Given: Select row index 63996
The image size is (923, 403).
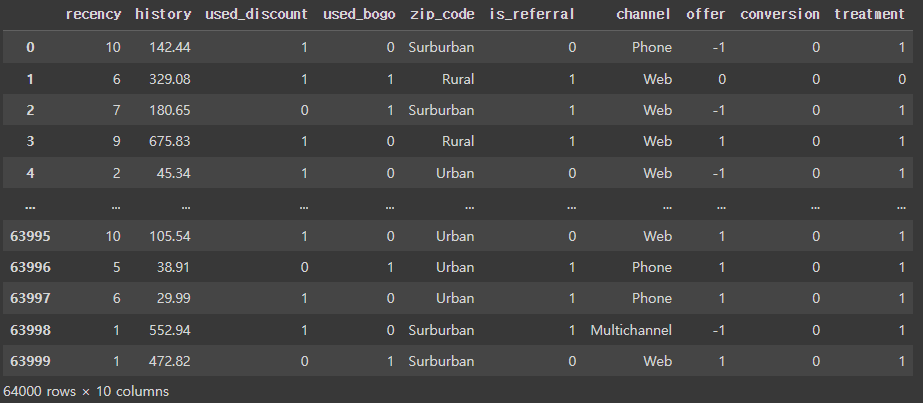Looking at the screenshot, I should pyautogui.click(x=30, y=267).
